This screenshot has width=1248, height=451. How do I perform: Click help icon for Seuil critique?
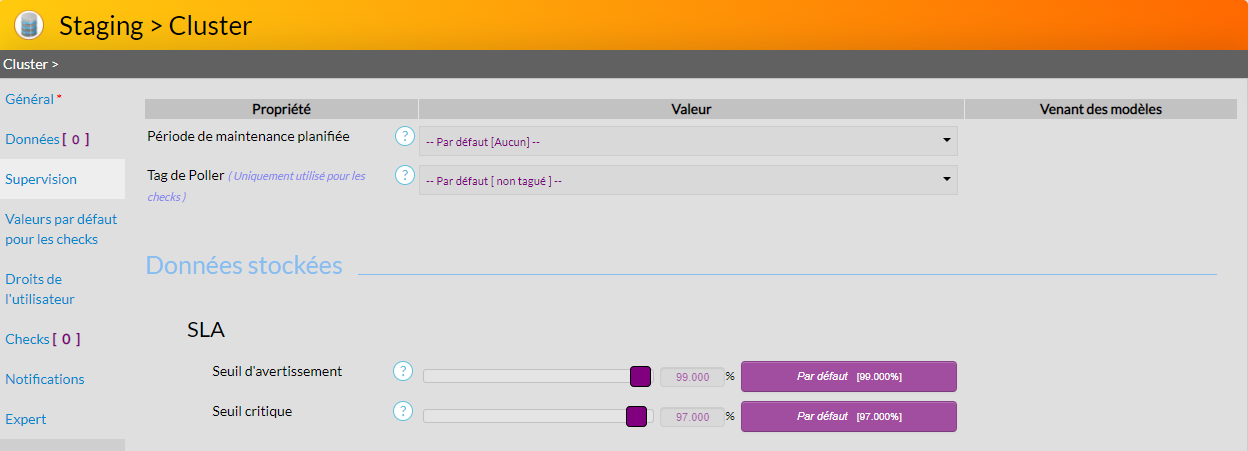pos(403,411)
